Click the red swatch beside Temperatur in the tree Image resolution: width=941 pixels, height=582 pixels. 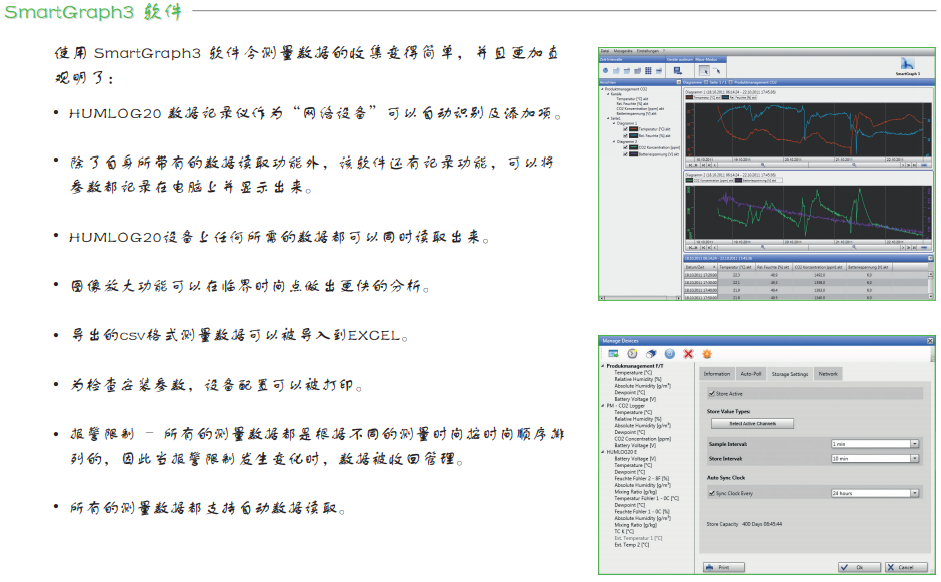click(x=633, y=129)
